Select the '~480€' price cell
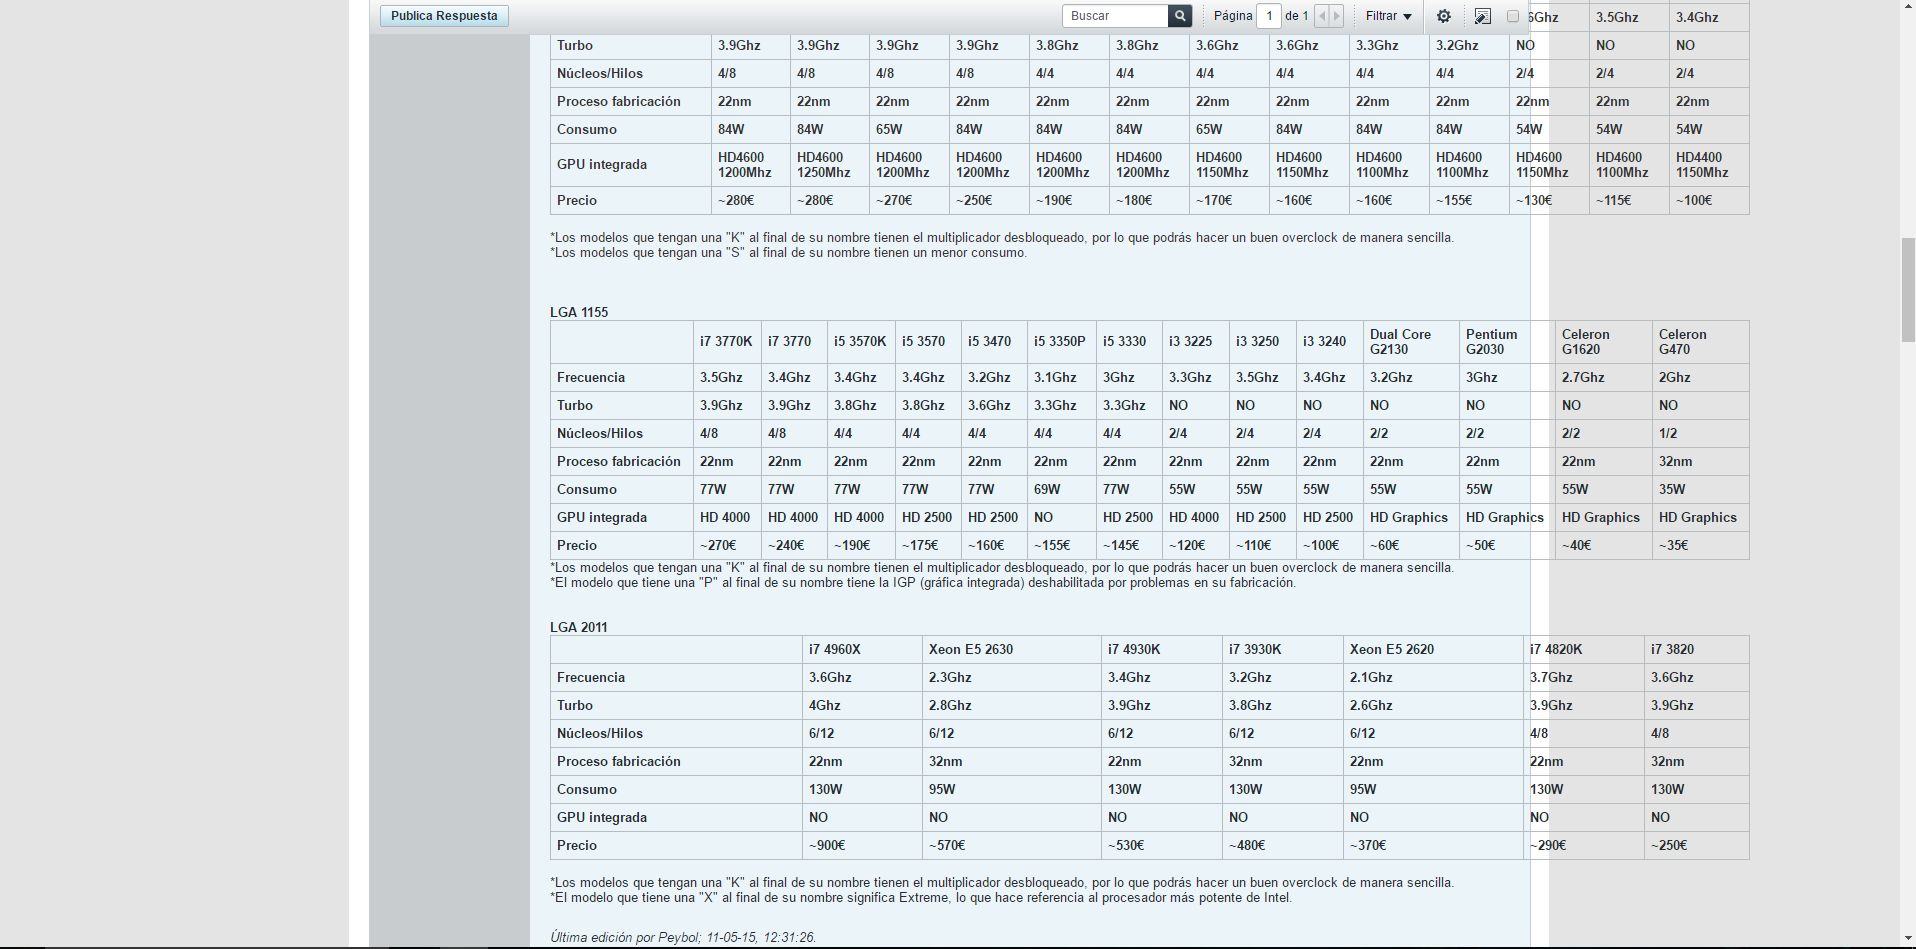Viewport: 1916px width, 949px height. 1282,846
